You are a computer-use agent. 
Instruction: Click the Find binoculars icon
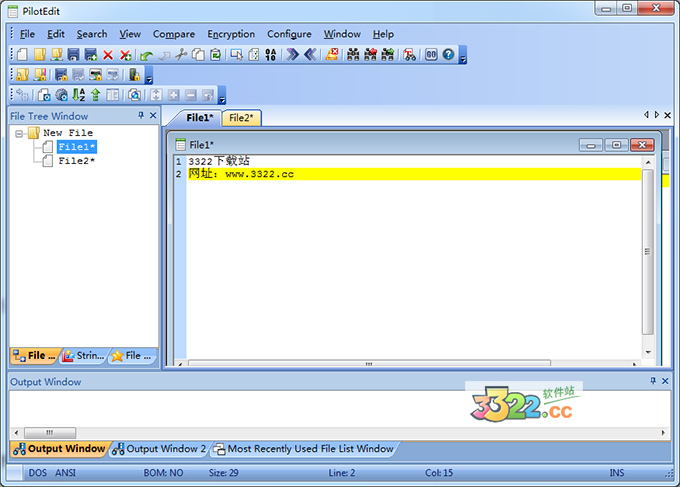pos(353,55)
